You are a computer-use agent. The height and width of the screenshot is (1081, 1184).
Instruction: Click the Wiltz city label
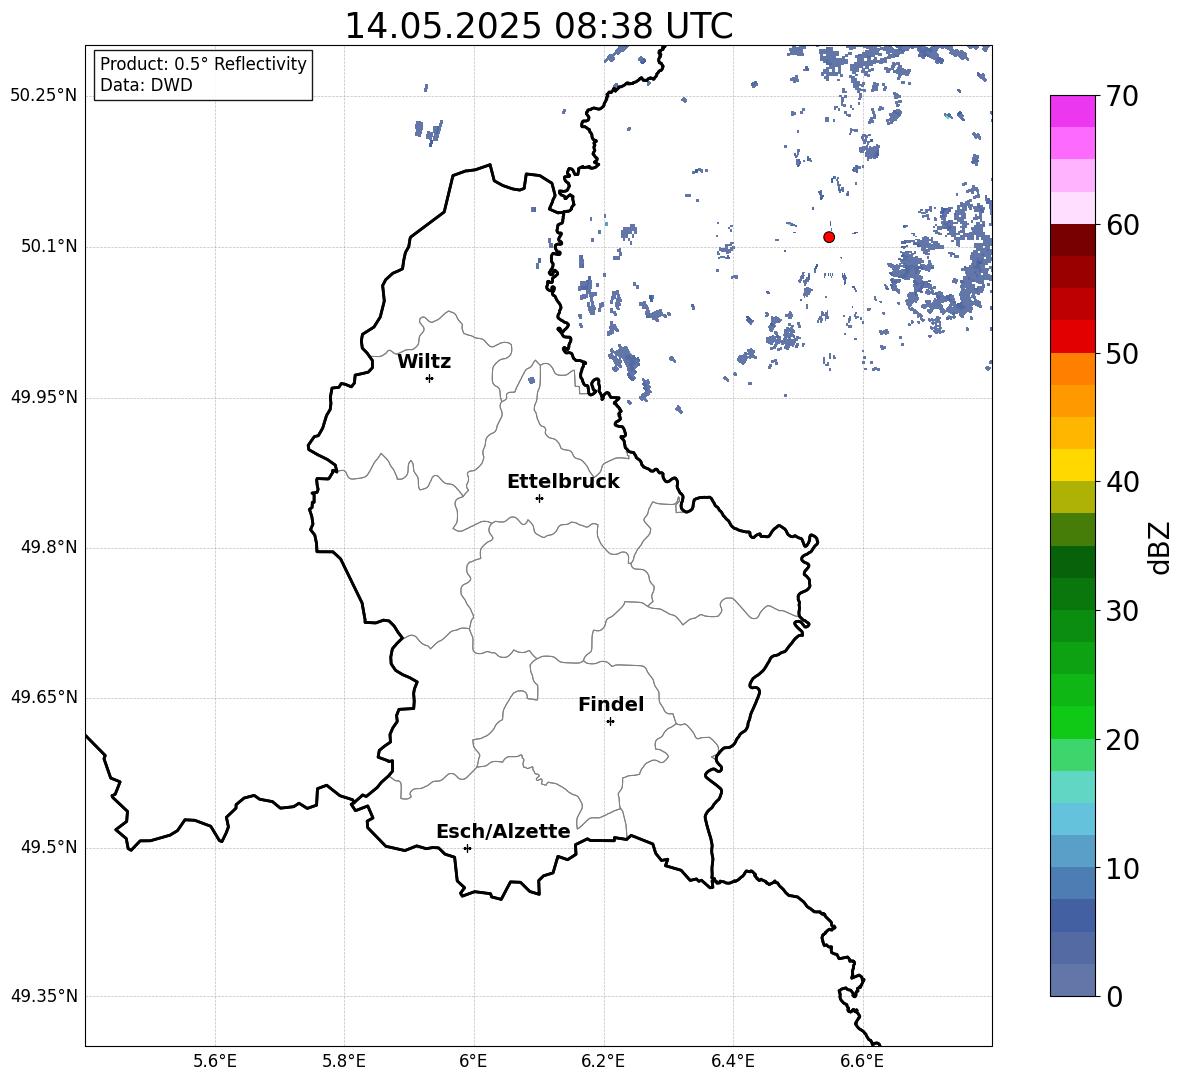click(x=424, y=362)
